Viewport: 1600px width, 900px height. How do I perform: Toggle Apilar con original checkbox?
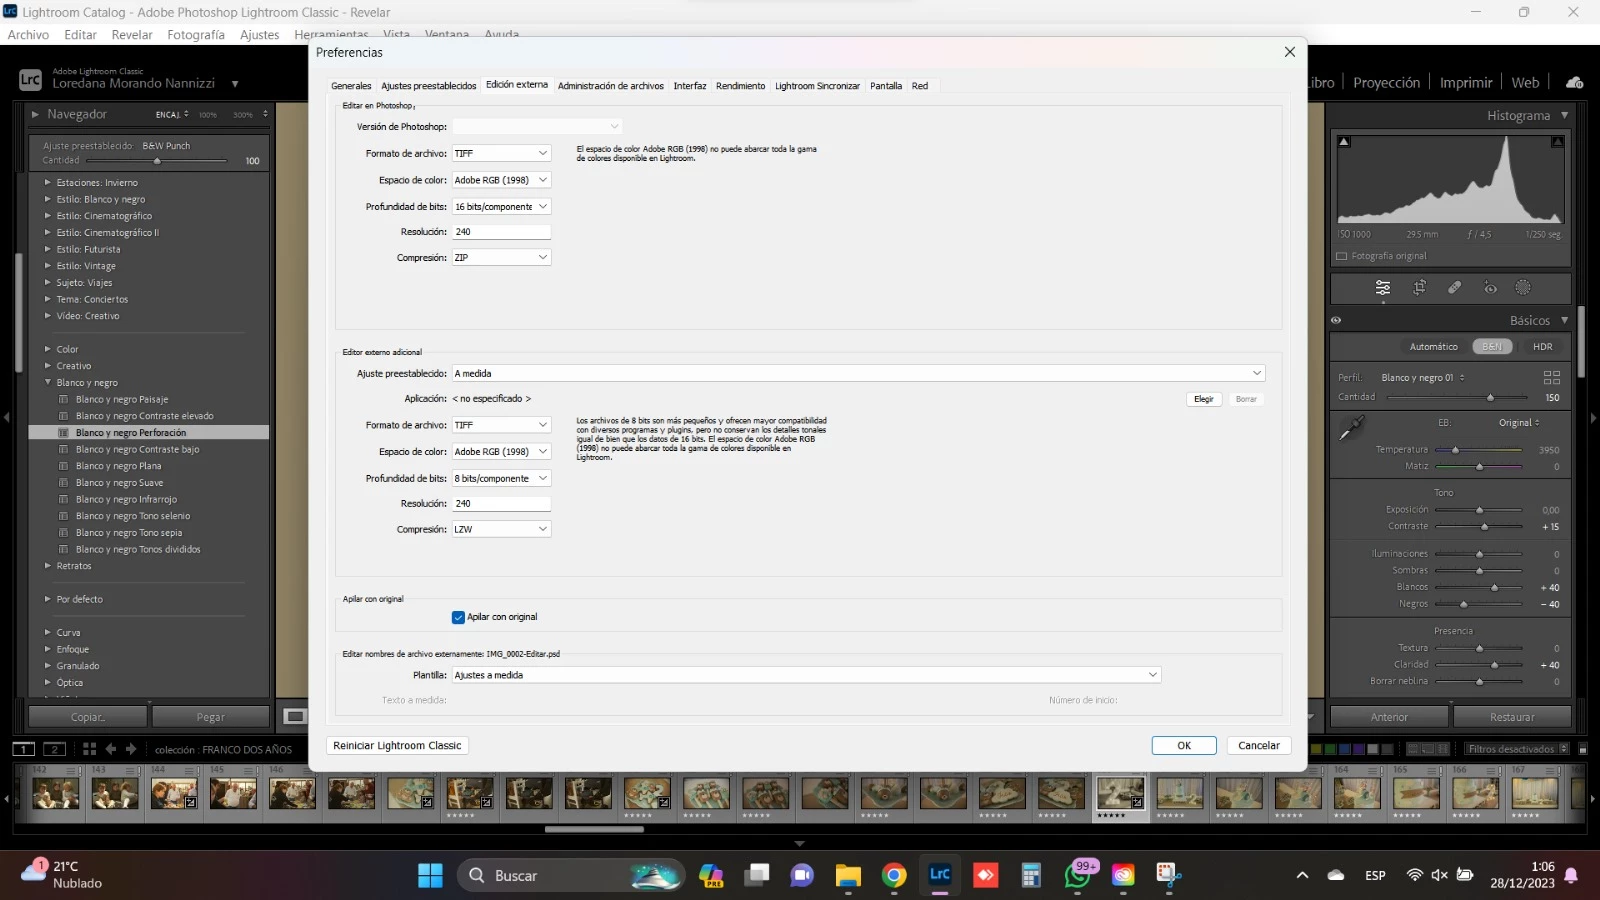click(458, 617)
